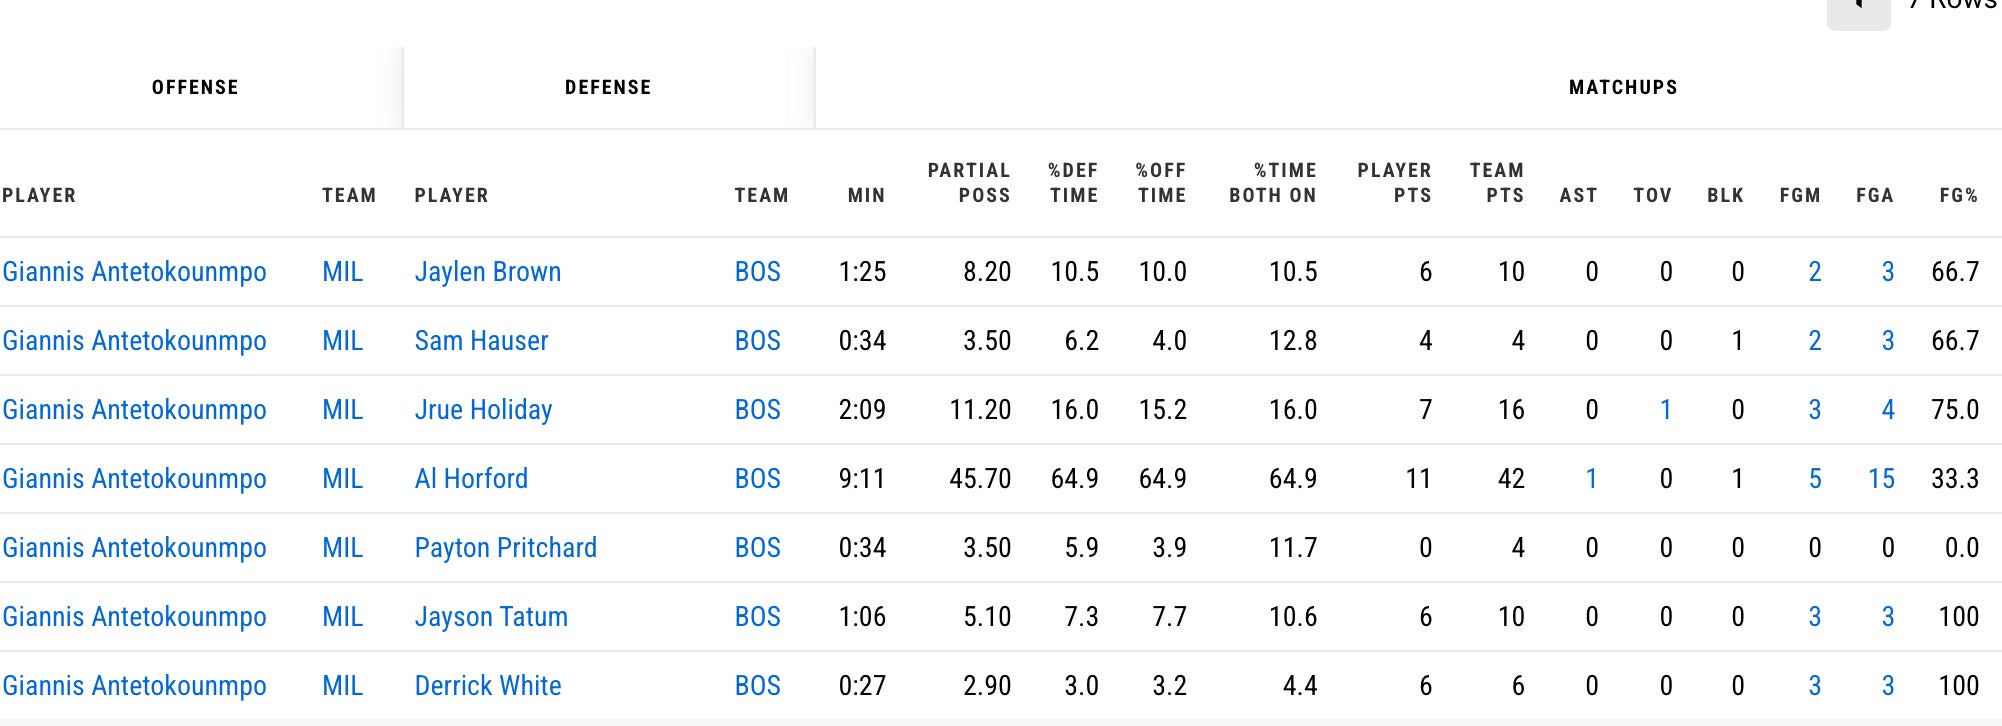The width and height of the screenshot is (2002, 726).
Task: Open Jayson Tatum's player link
Action: [491, 617]
